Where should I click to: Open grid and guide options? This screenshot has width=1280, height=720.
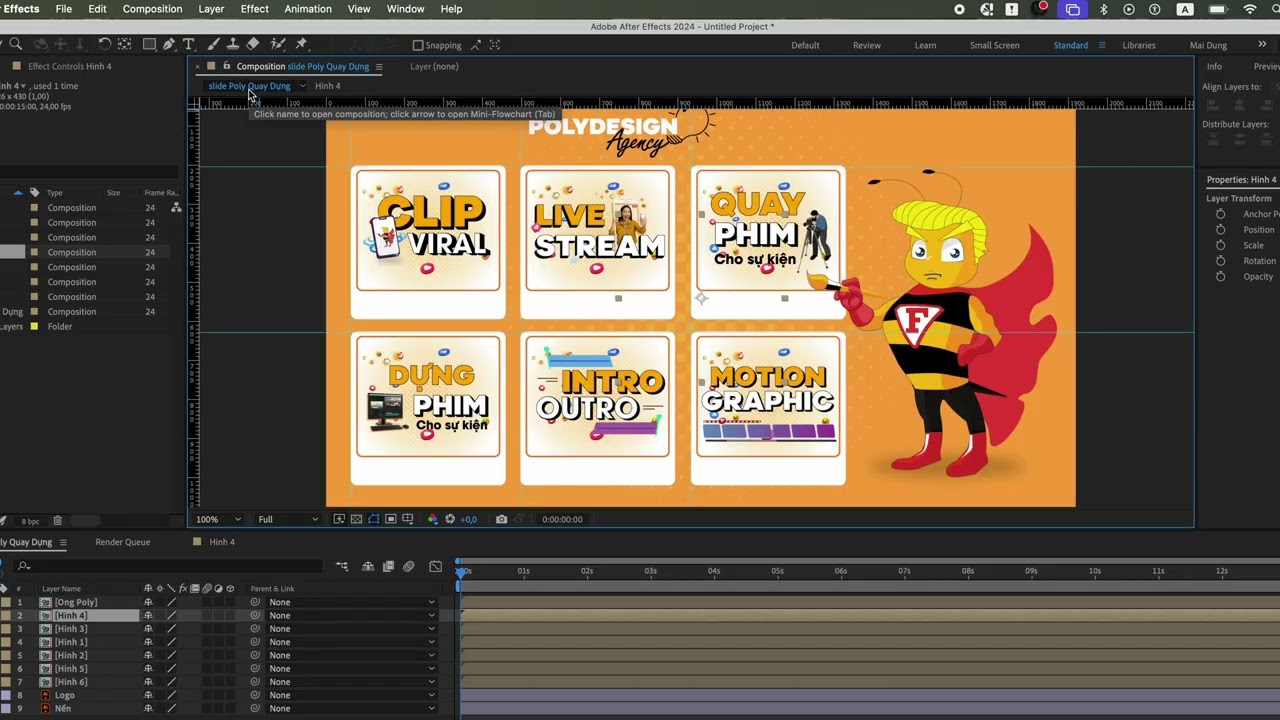[x=409, y=519]
